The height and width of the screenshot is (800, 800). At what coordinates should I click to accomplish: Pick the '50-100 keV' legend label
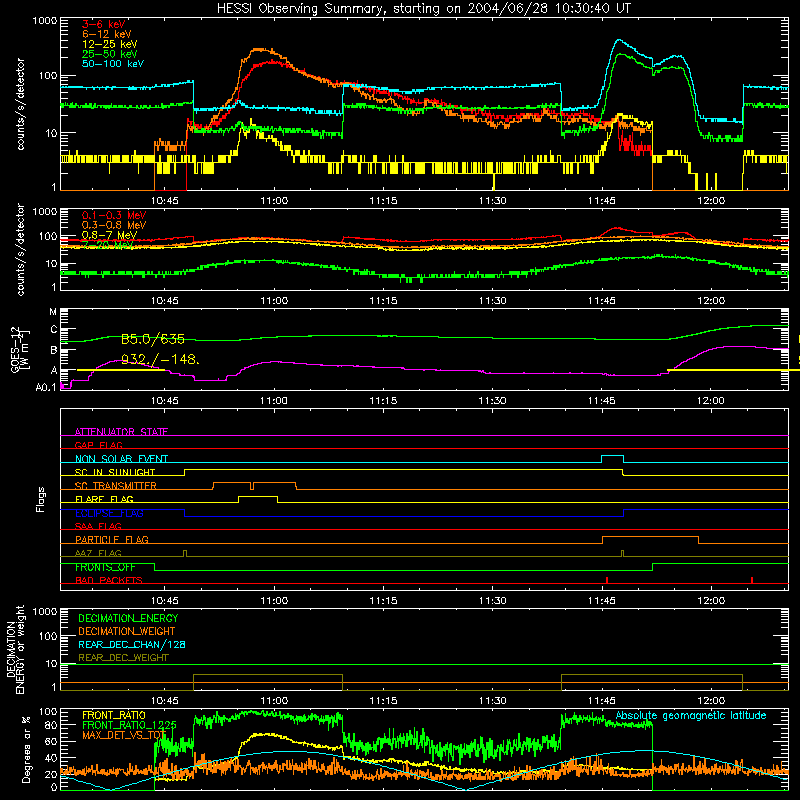point(113,64)
